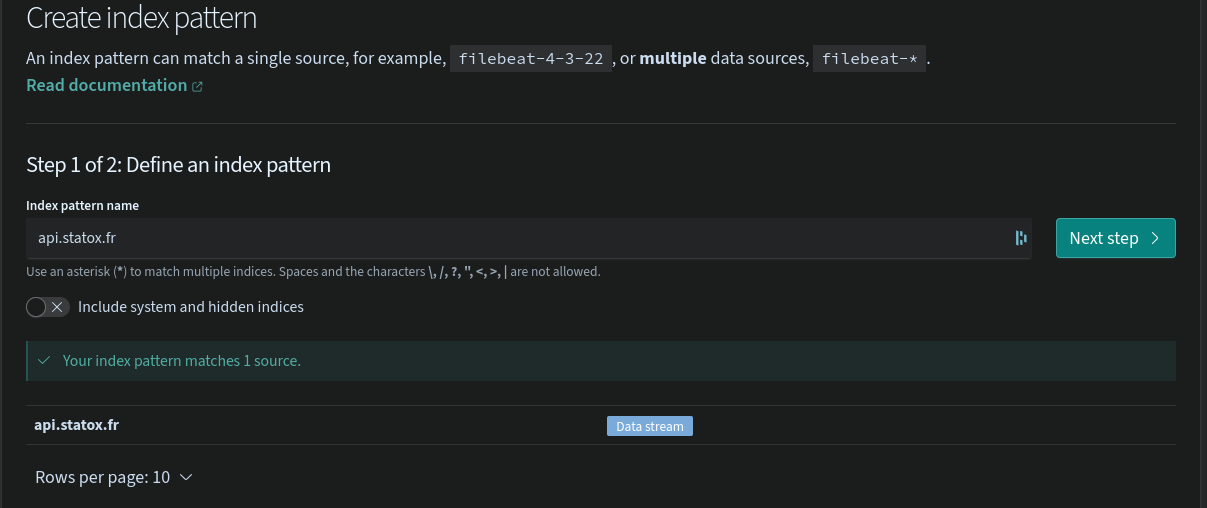
Task: Click the "Index pattern name" field label
Action: 82,205
